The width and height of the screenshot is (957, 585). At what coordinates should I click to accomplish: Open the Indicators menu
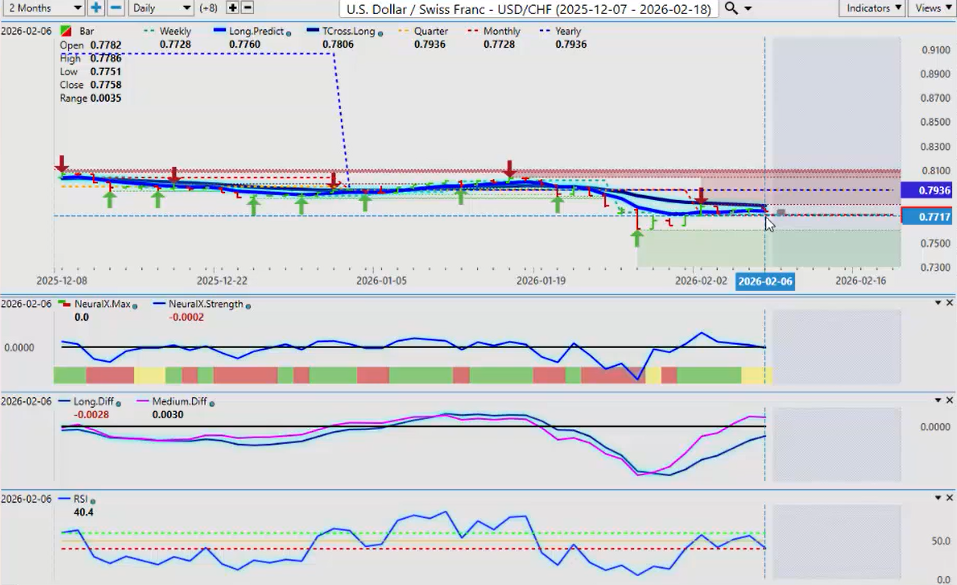tap(872, 8)
